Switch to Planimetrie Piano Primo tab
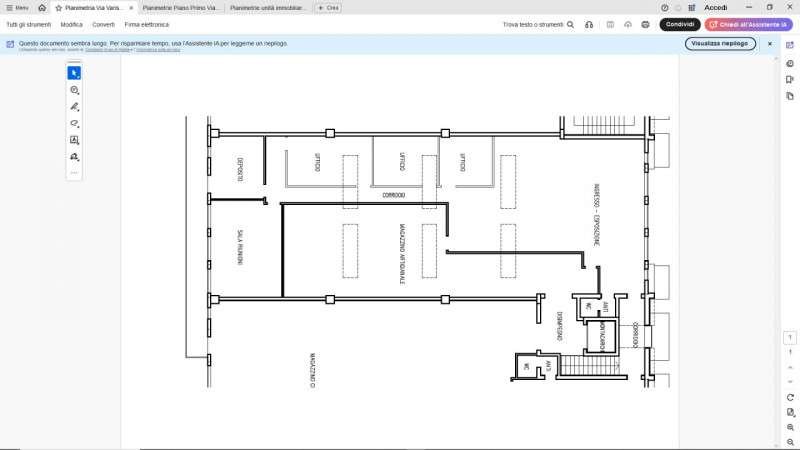Image resolution: width=800 pixels, height=450 pixels. [180, 8]
